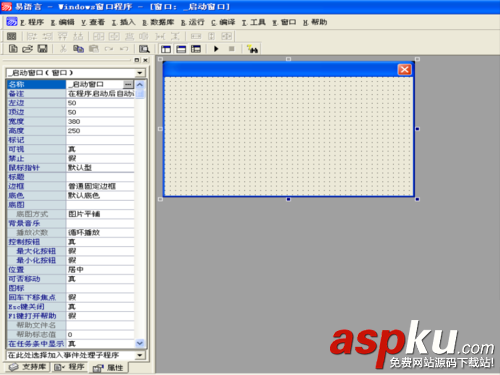Switch to the 支持库 tab
This screenshot has height=375, width=500.
(27, 367)
